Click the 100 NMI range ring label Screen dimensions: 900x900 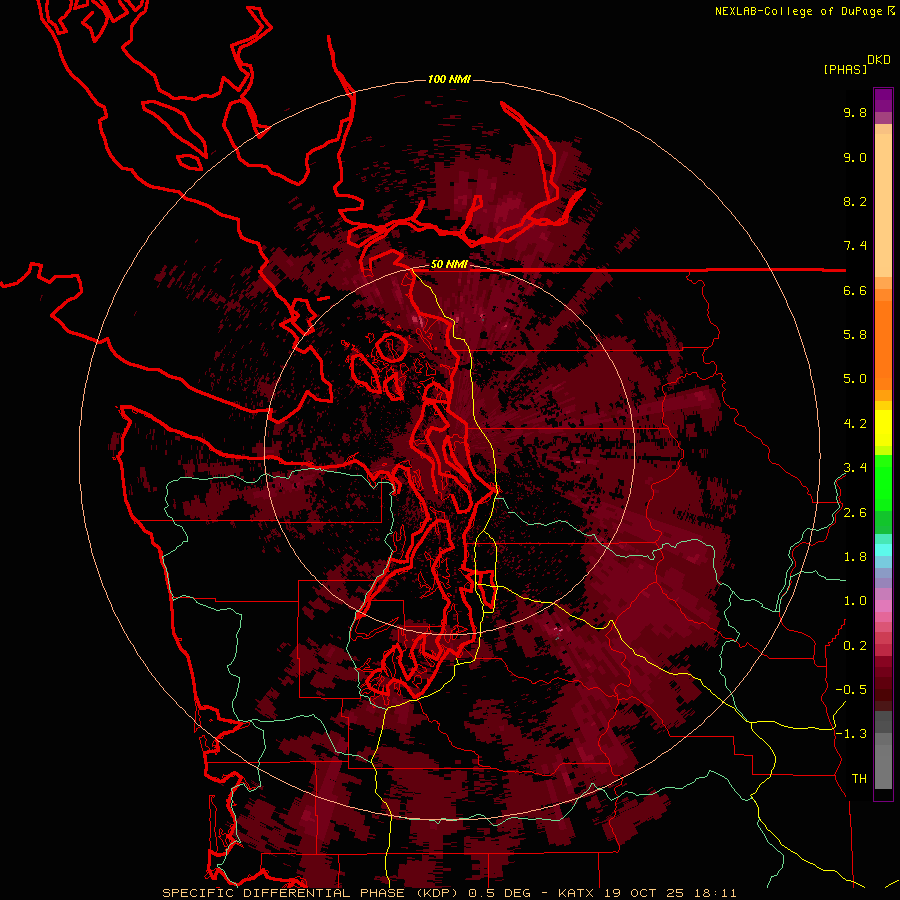tap(449, 79)
